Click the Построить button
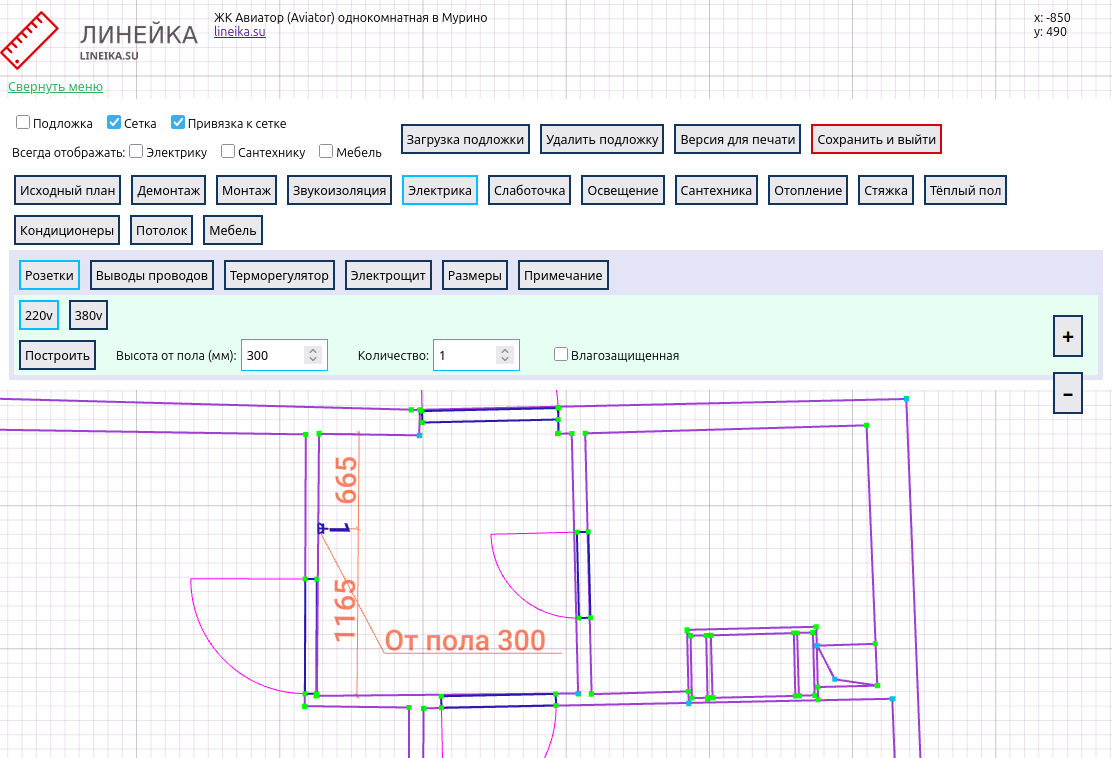Viewport: 1112px width, 758px height. click(57, 355)
